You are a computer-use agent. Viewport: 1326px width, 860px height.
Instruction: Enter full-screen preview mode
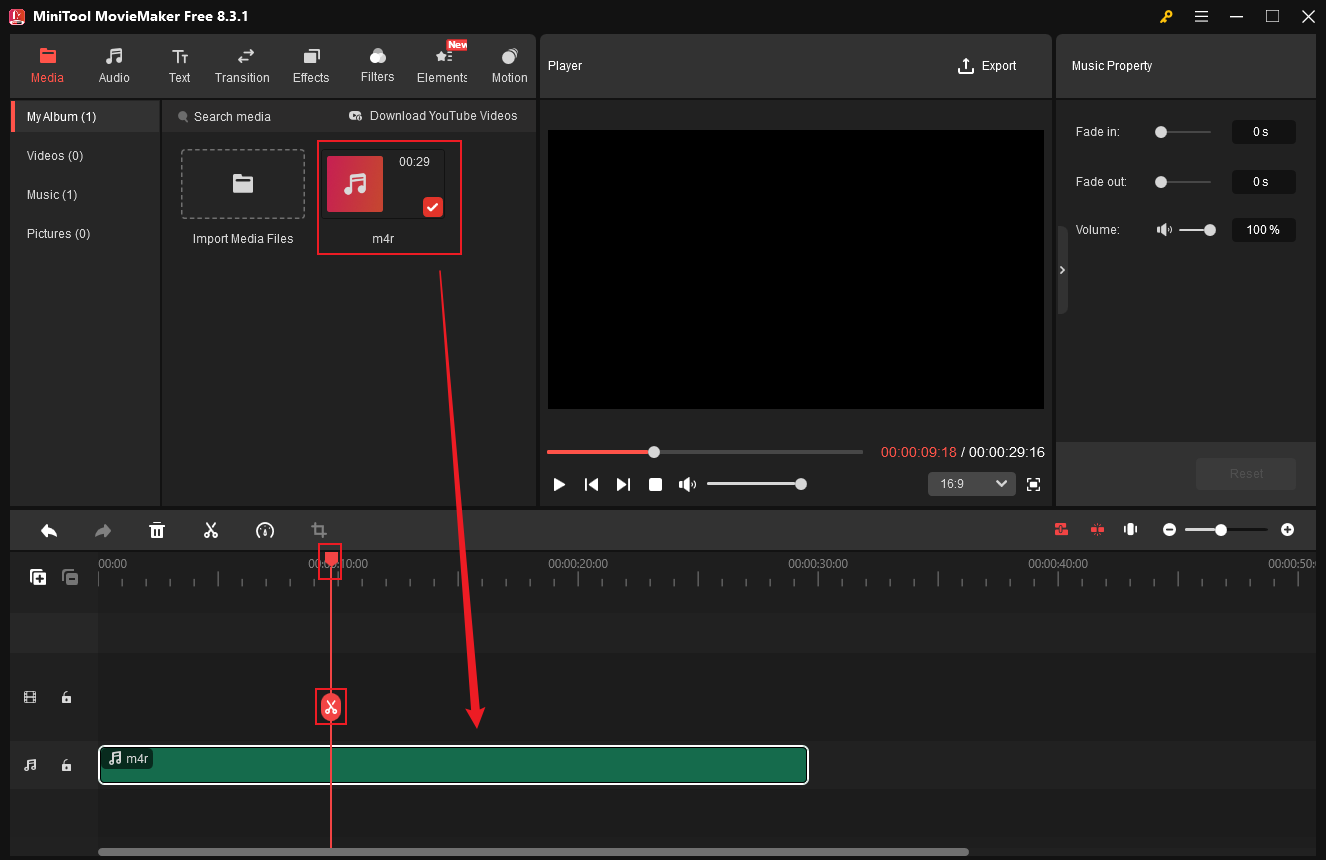pos(1033,484)
